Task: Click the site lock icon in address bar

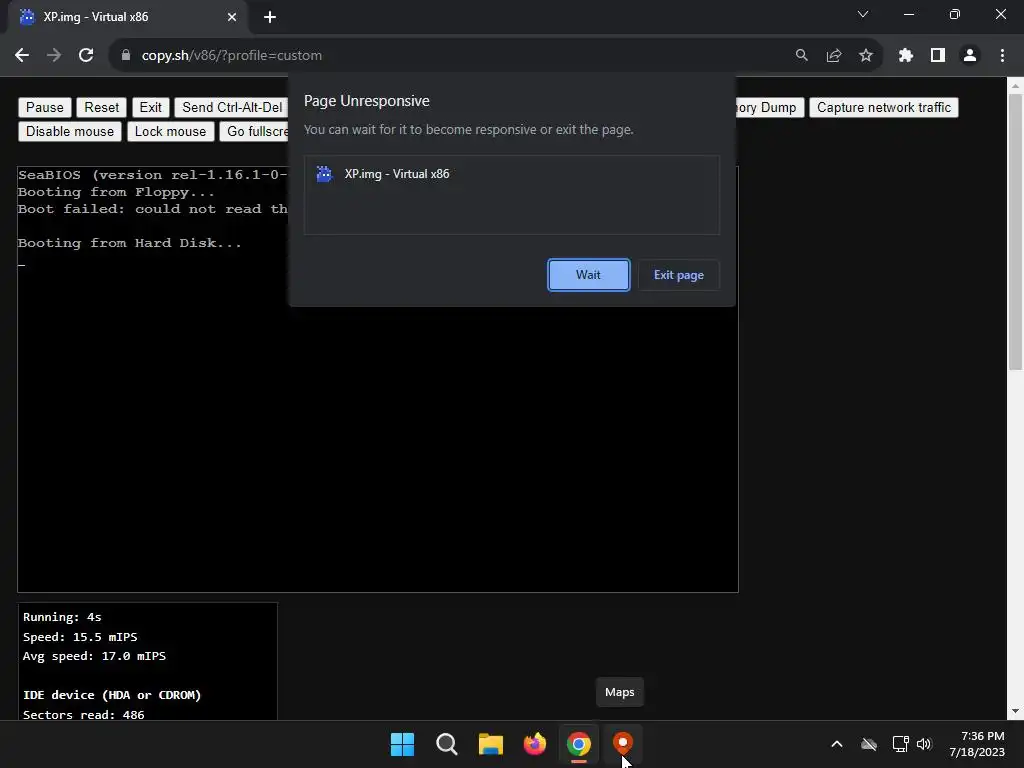Action: 126,56
